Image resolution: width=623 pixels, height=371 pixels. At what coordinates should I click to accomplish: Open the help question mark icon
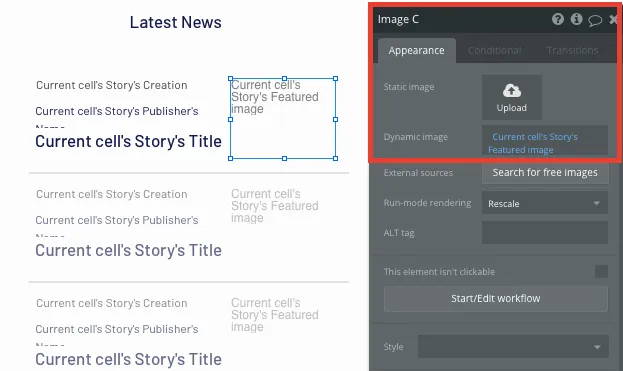(x=558, y=19)
